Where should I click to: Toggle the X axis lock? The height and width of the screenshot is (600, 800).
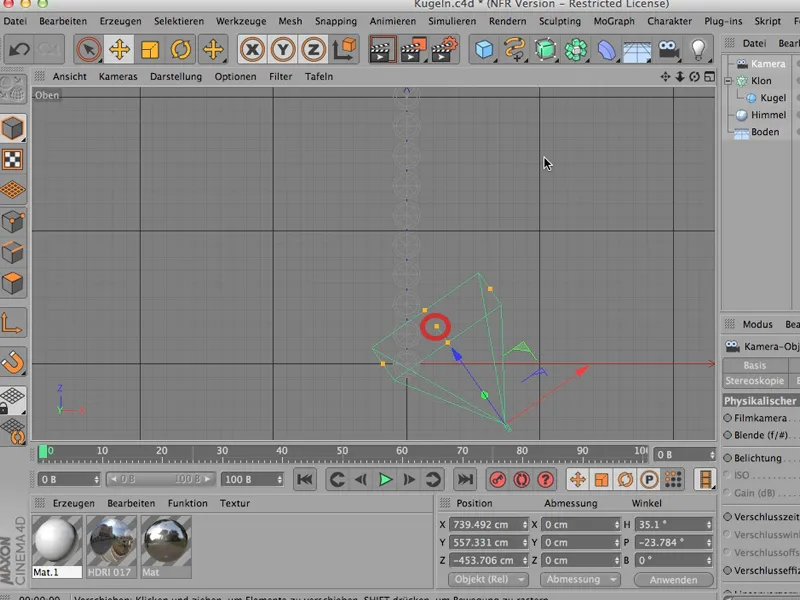[x=252, y=49]
